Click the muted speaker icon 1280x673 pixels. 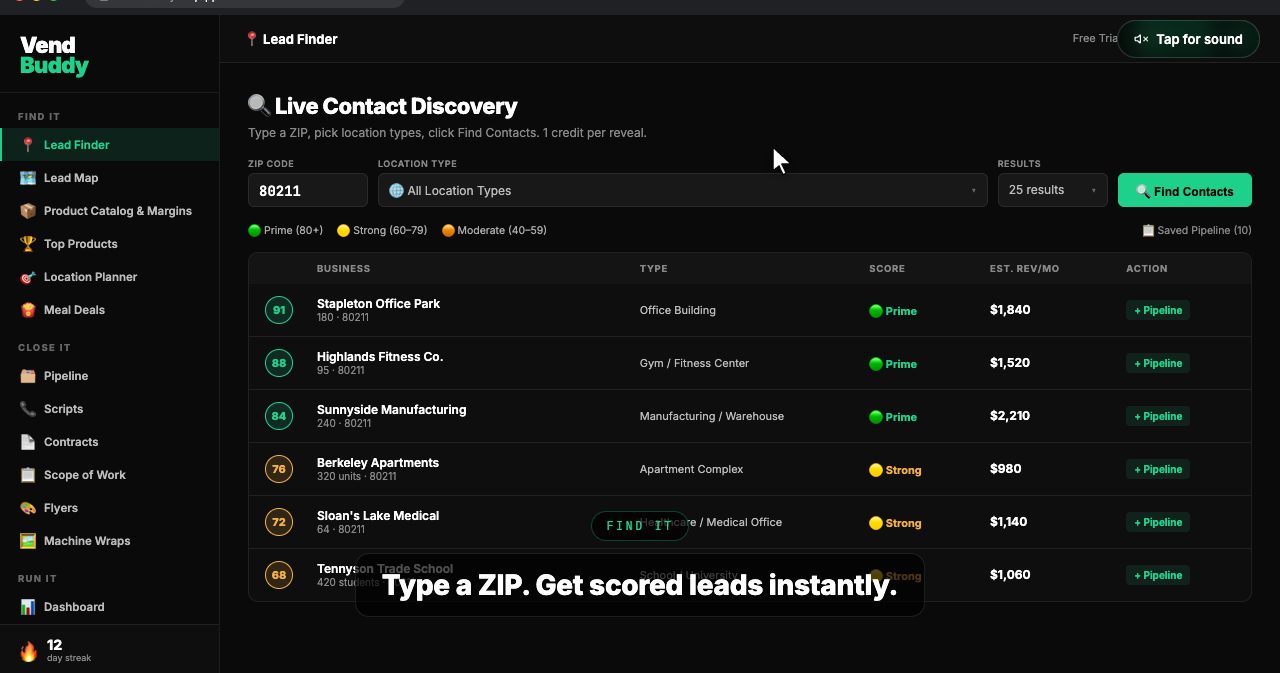[x=1141, y=39]
